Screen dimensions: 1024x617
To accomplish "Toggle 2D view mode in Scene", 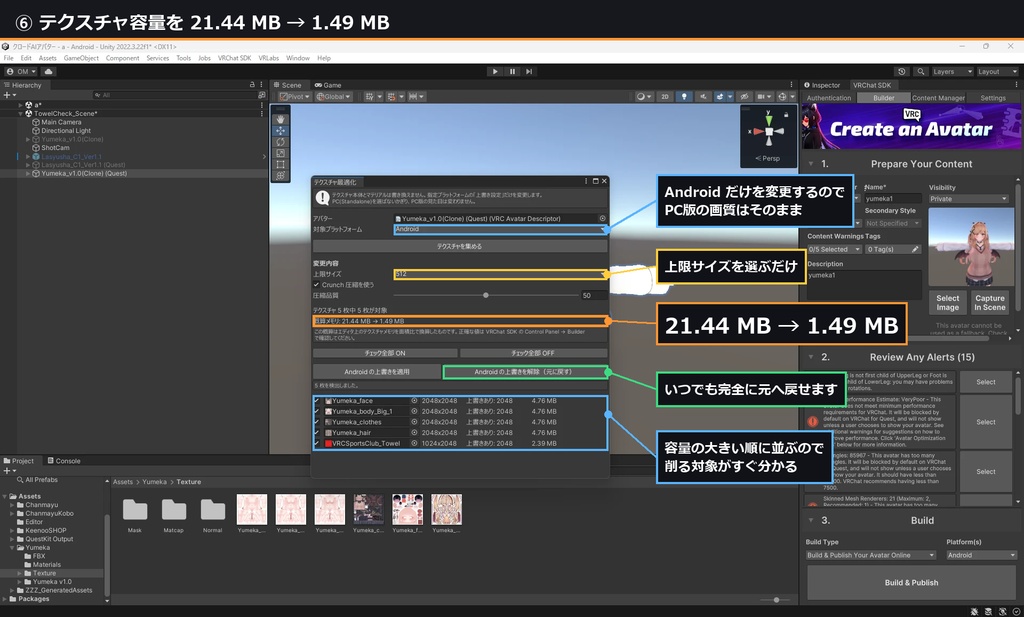I will pos(665,96).
